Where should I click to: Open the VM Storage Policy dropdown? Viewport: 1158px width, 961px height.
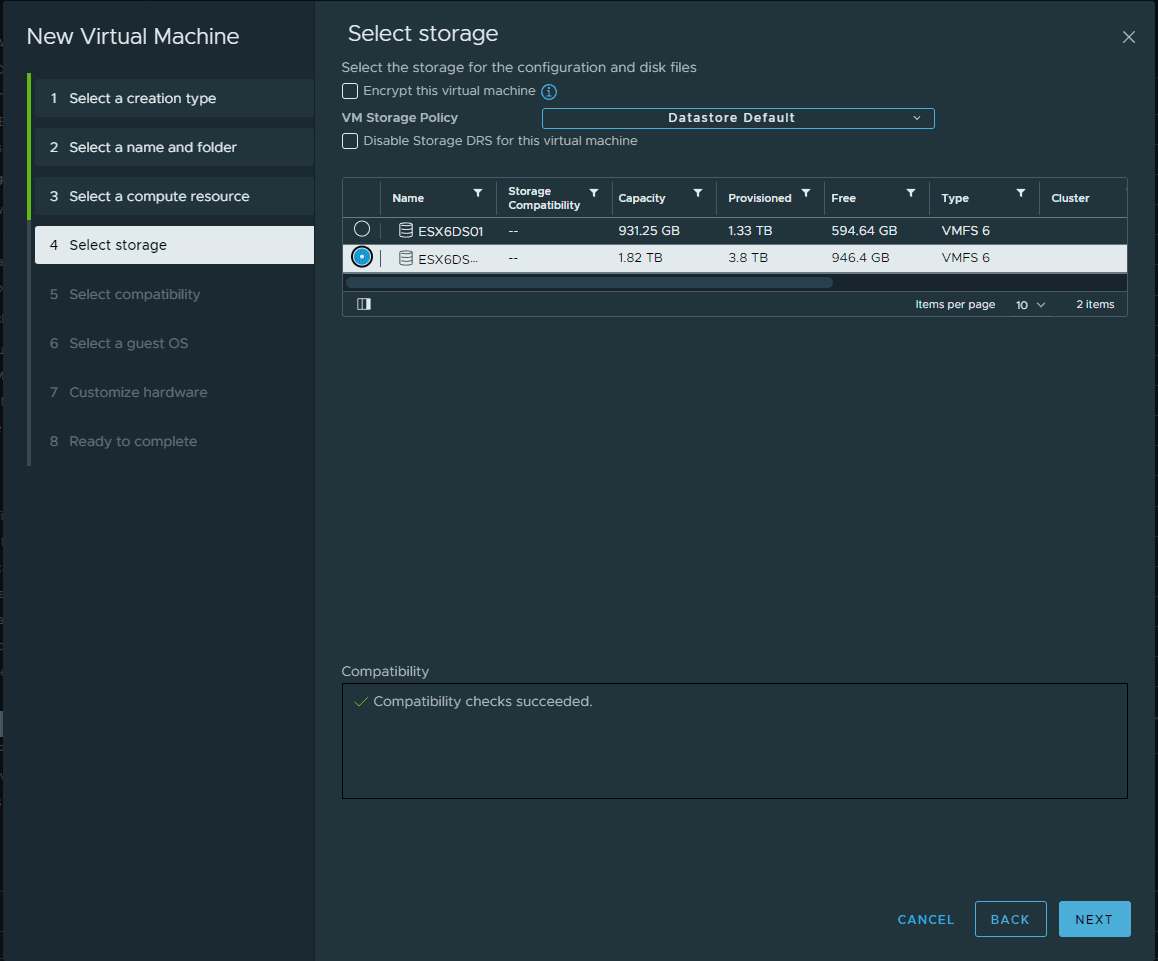point(738,118)
